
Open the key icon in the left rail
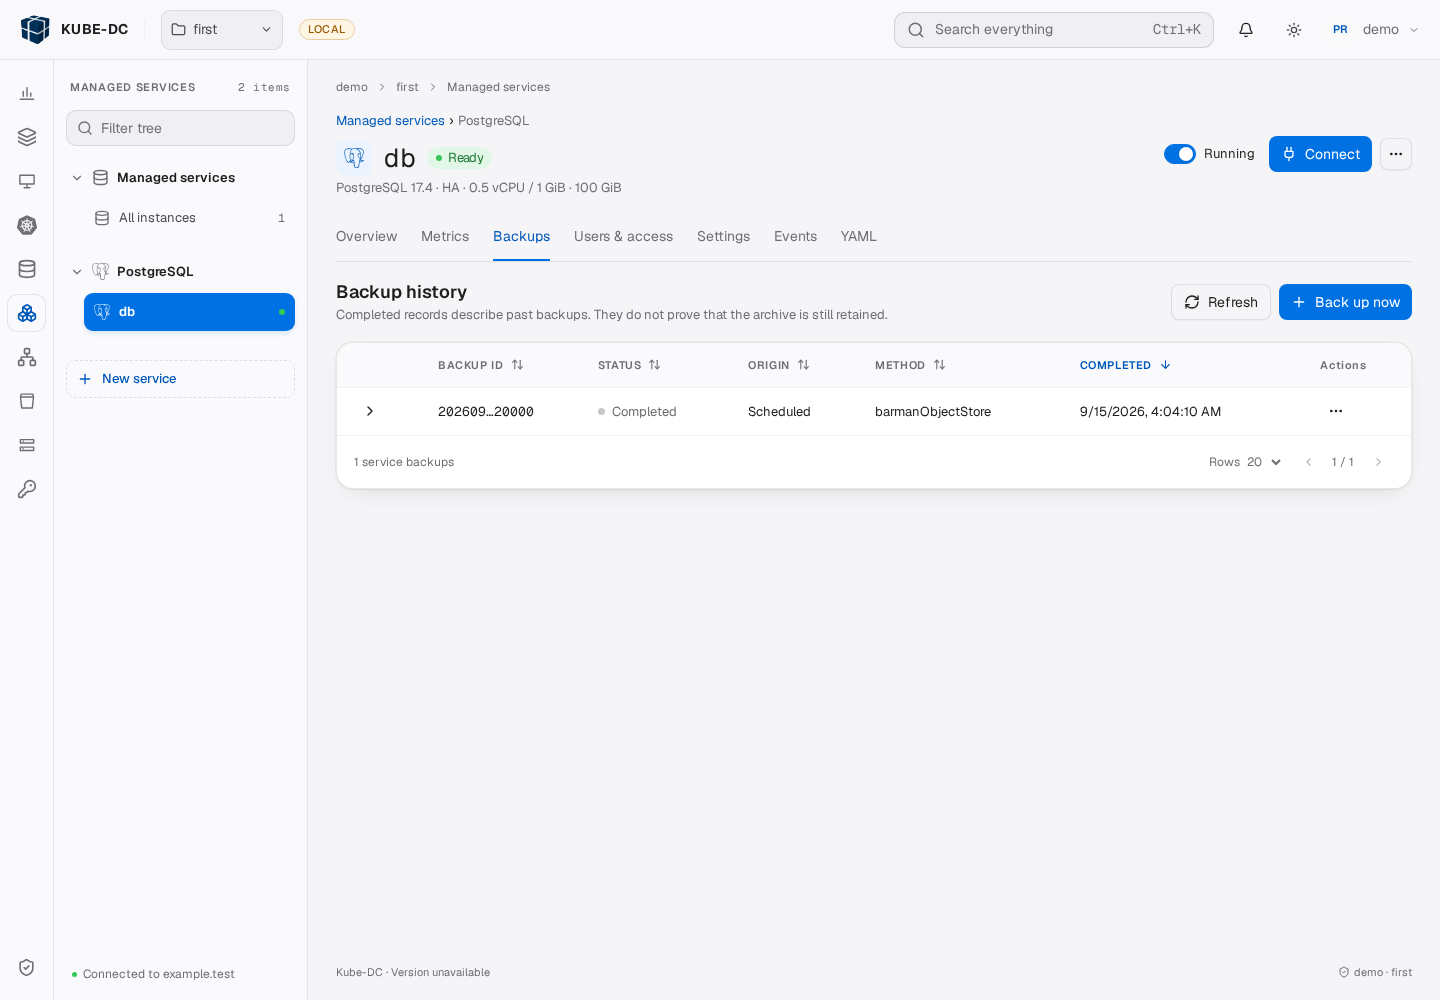point(27,489)
